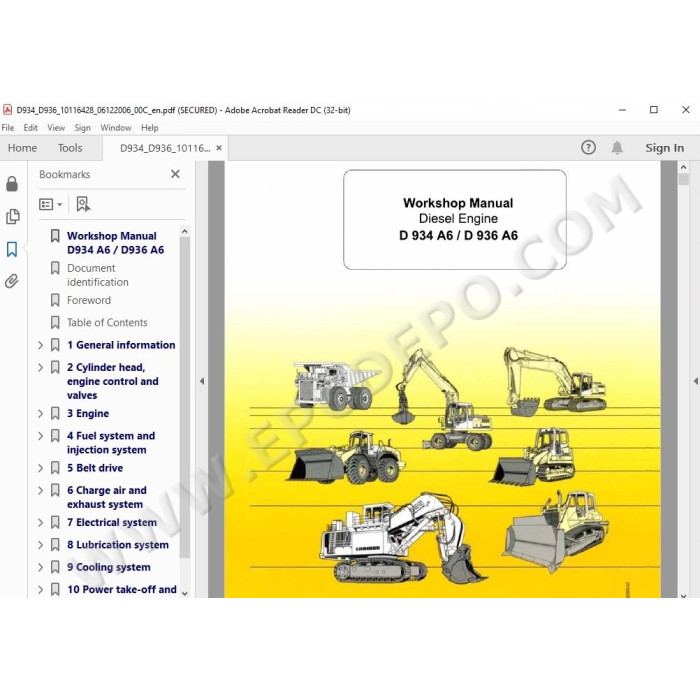The width and height of the screenshot is (700, 700).
Task: Expand 4 Fuel system and injection system
Action: tap(40, 436)
